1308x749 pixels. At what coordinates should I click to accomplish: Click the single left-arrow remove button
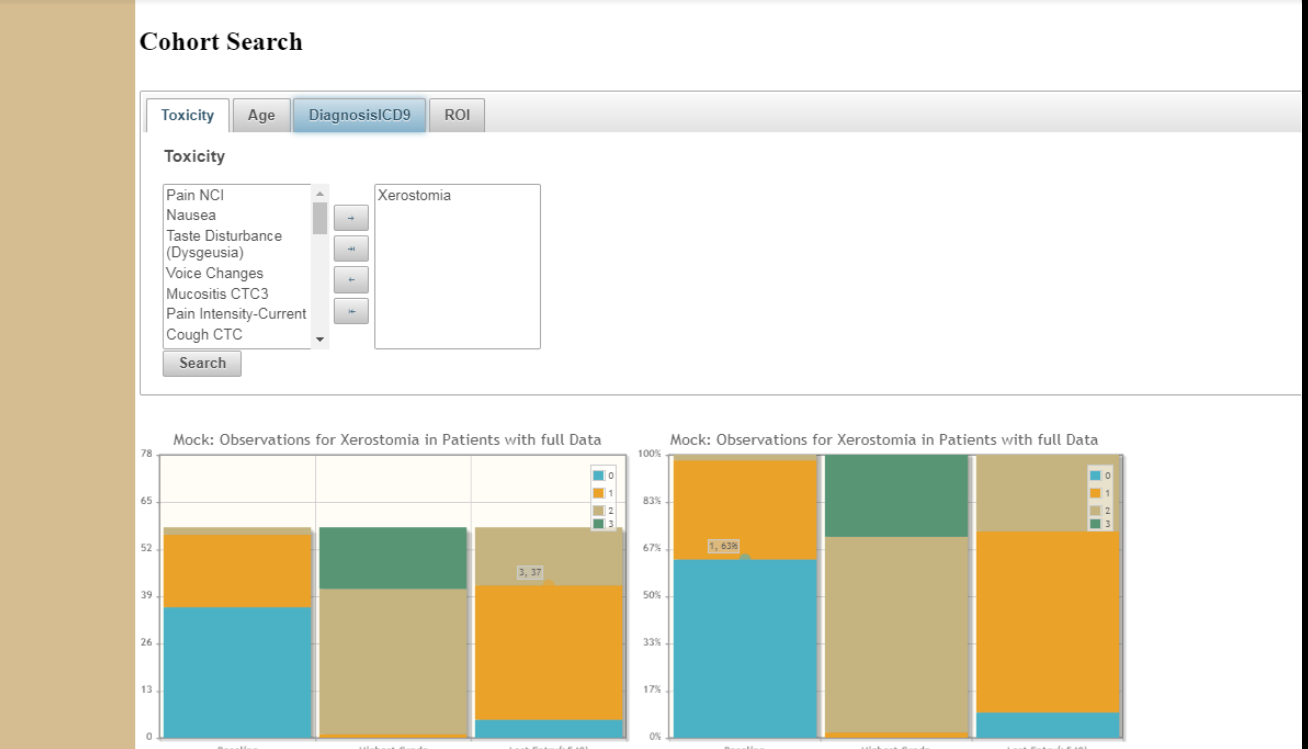(x=351, y=279)
